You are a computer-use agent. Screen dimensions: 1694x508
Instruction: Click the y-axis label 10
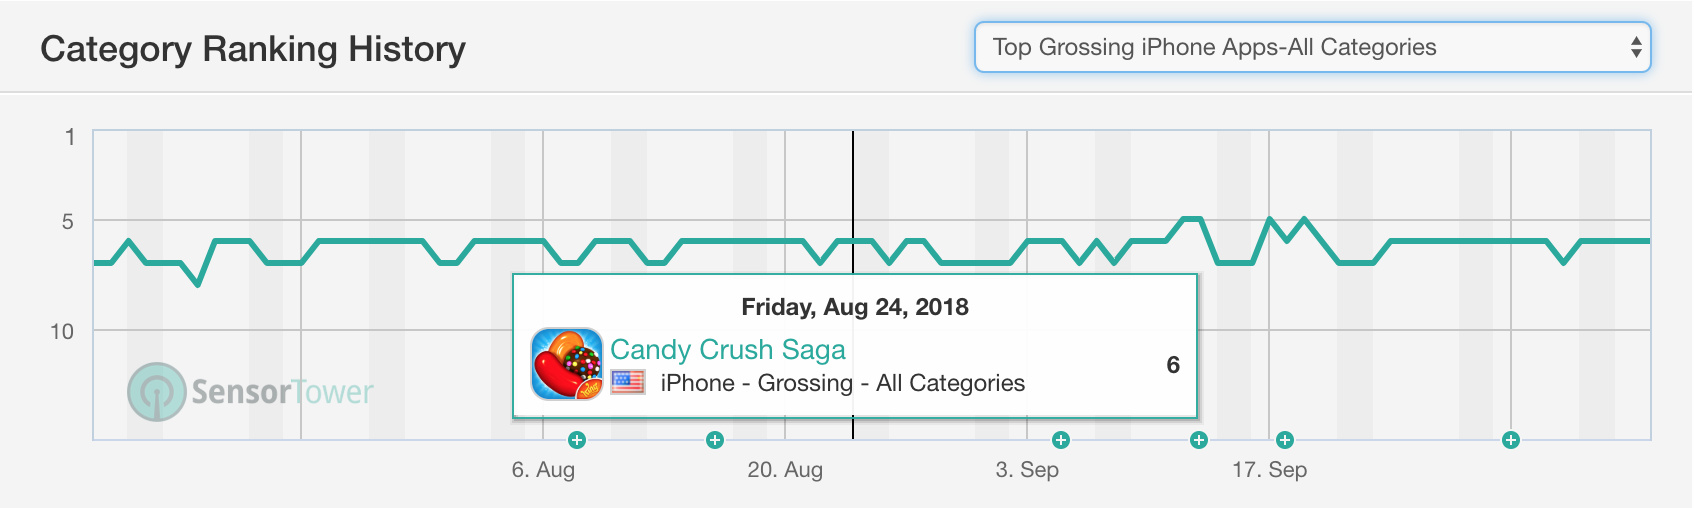(62, 331)
